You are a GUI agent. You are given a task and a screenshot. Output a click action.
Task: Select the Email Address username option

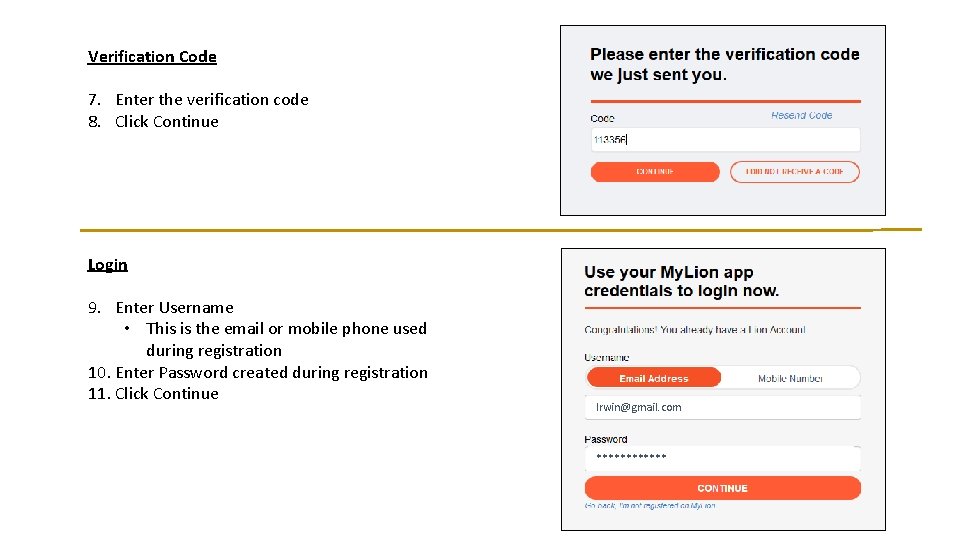653,378
